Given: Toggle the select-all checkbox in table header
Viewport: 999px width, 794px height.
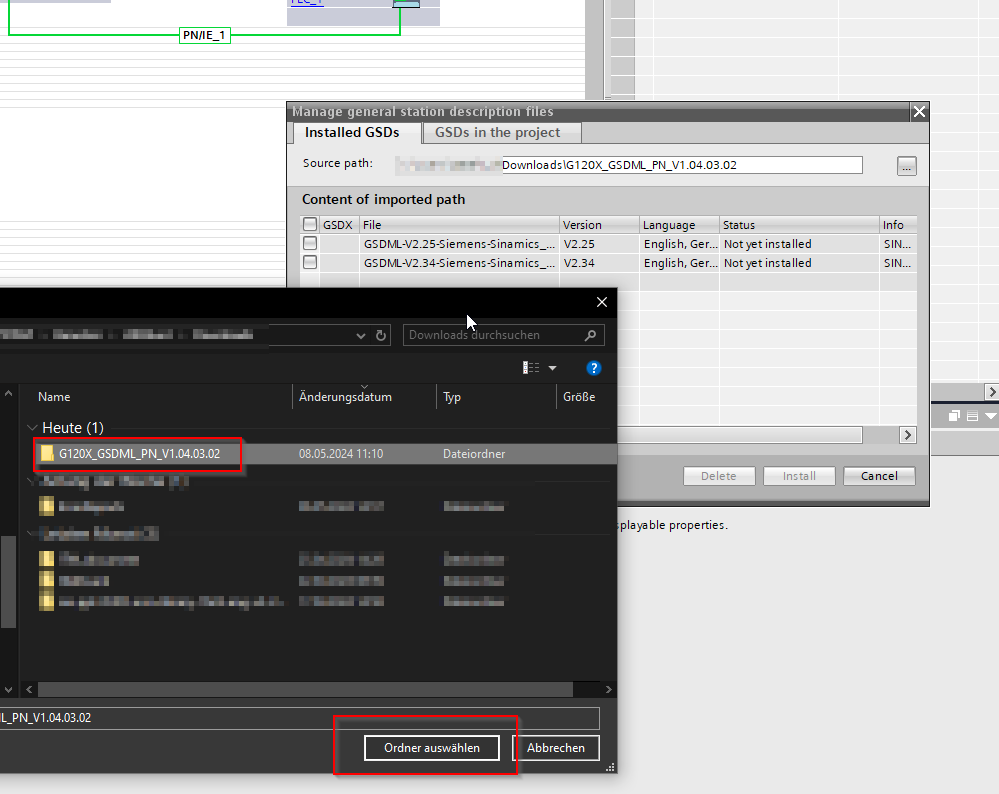Looking at the screenshot, I should pos(310,225).
